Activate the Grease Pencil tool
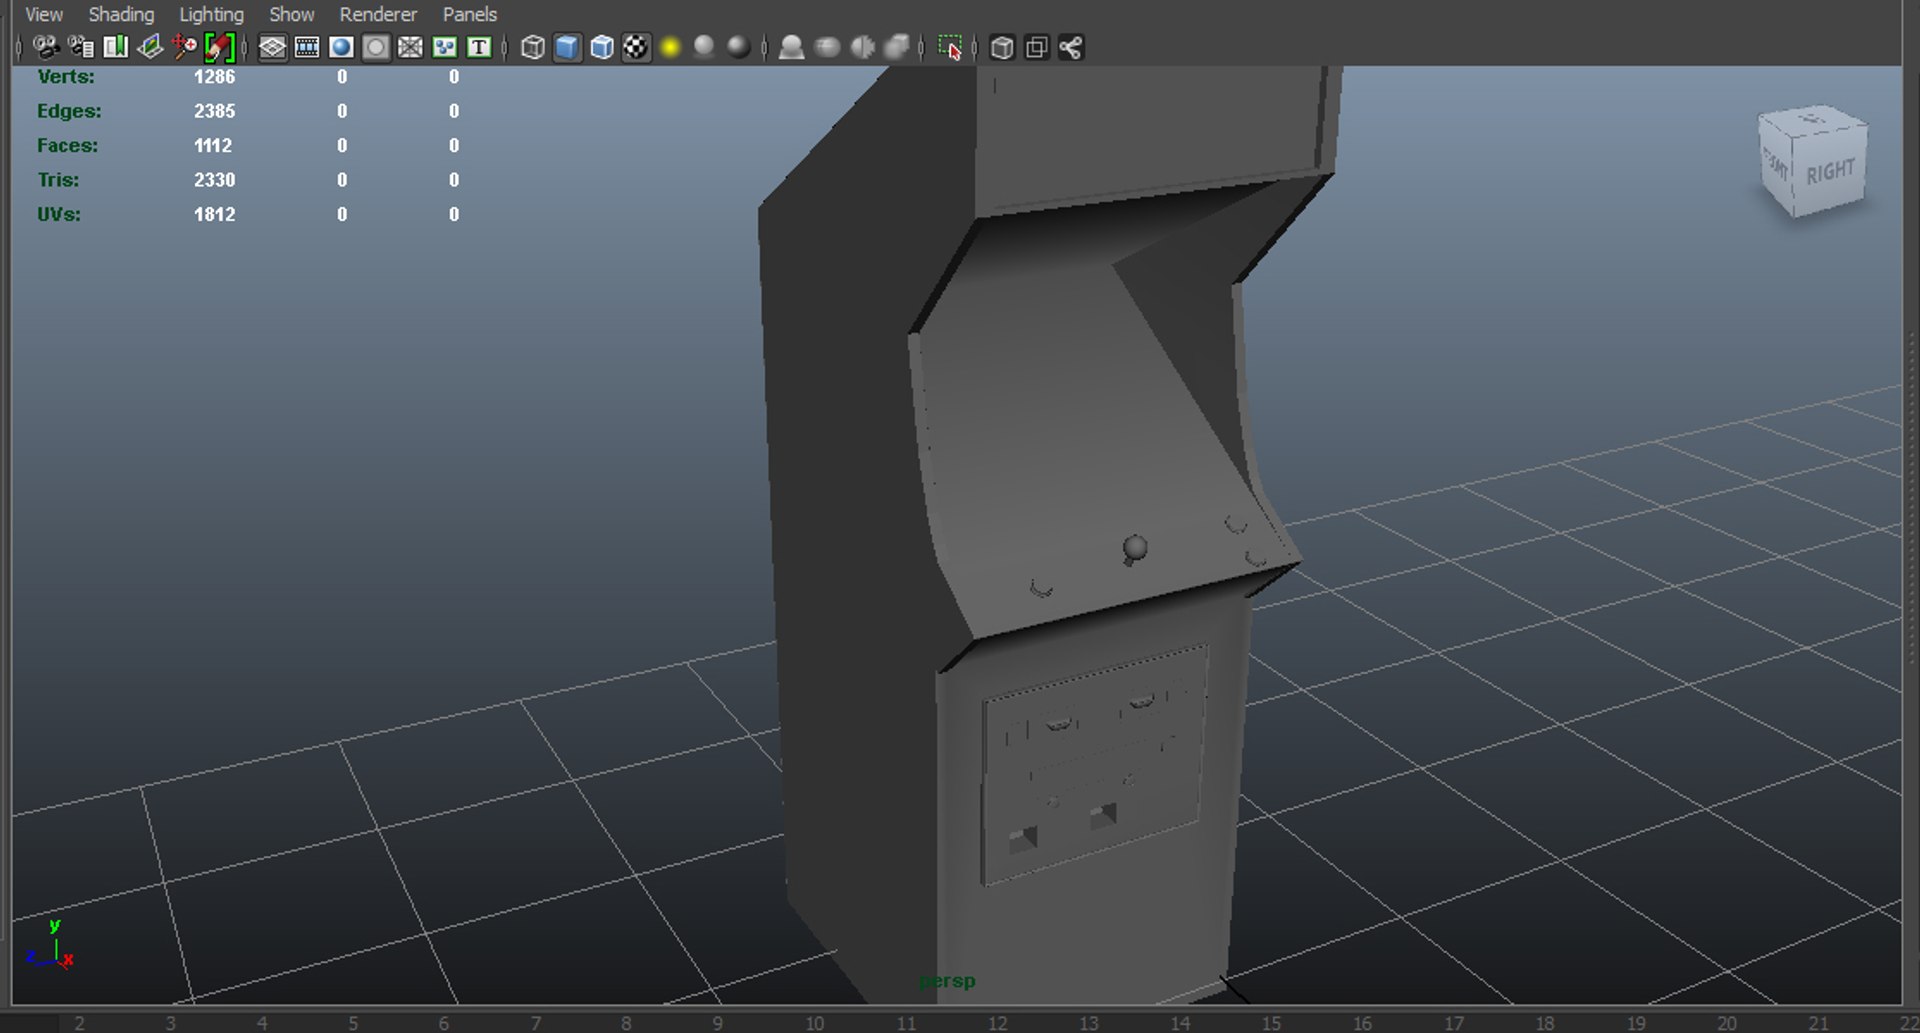1920x1033 pixels. (219, 47)
